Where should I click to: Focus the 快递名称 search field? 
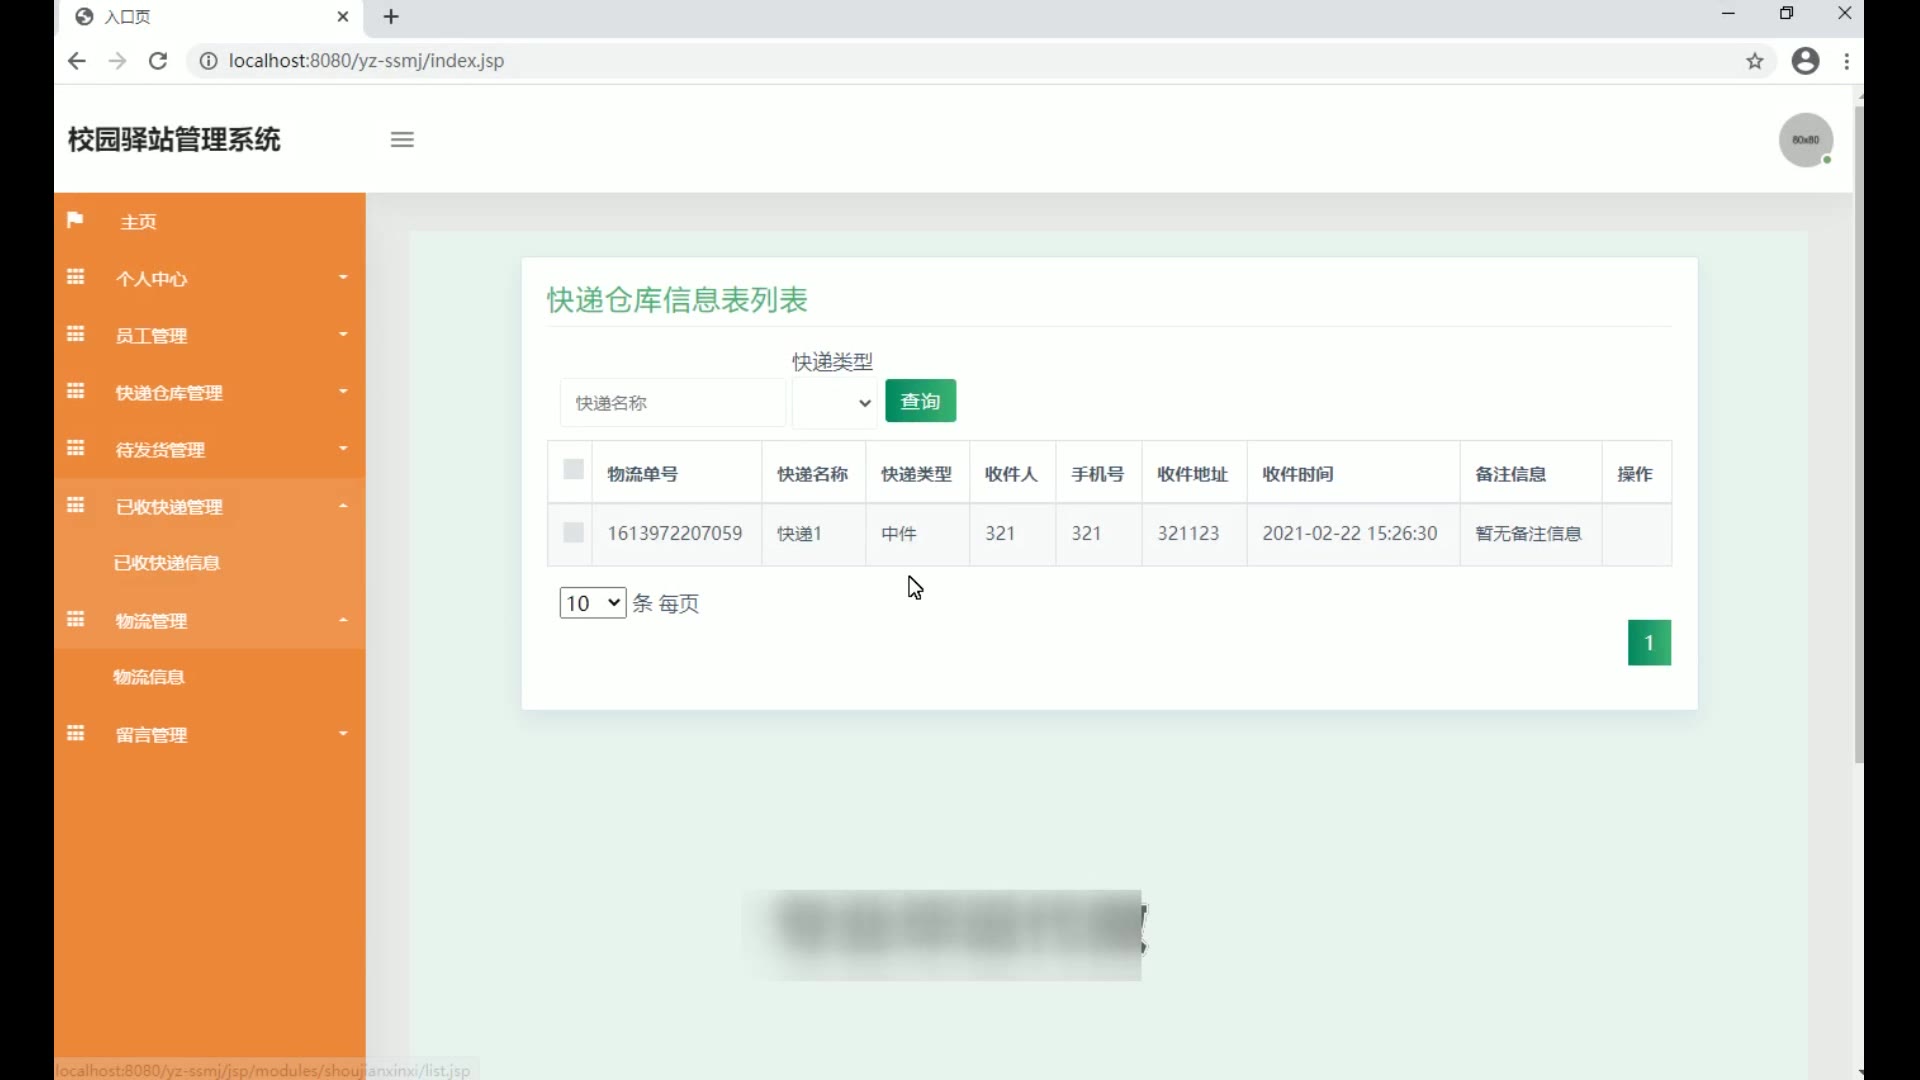click(x=673, y=403)
